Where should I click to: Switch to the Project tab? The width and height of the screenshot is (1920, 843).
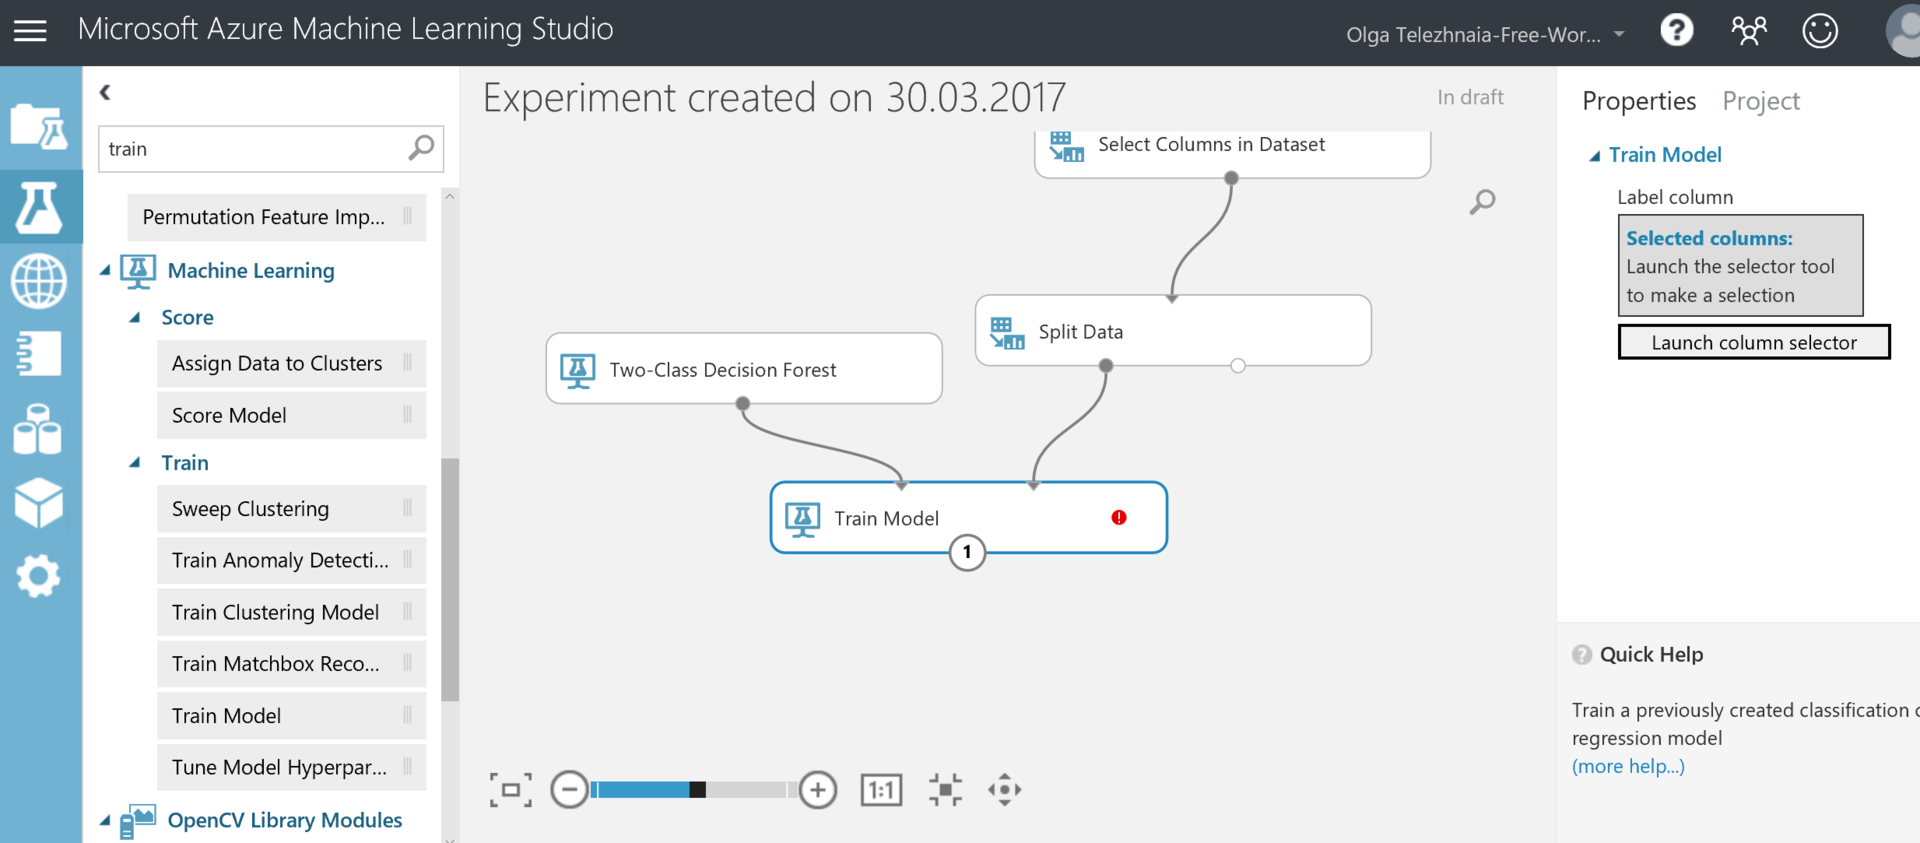[1761, 101]
